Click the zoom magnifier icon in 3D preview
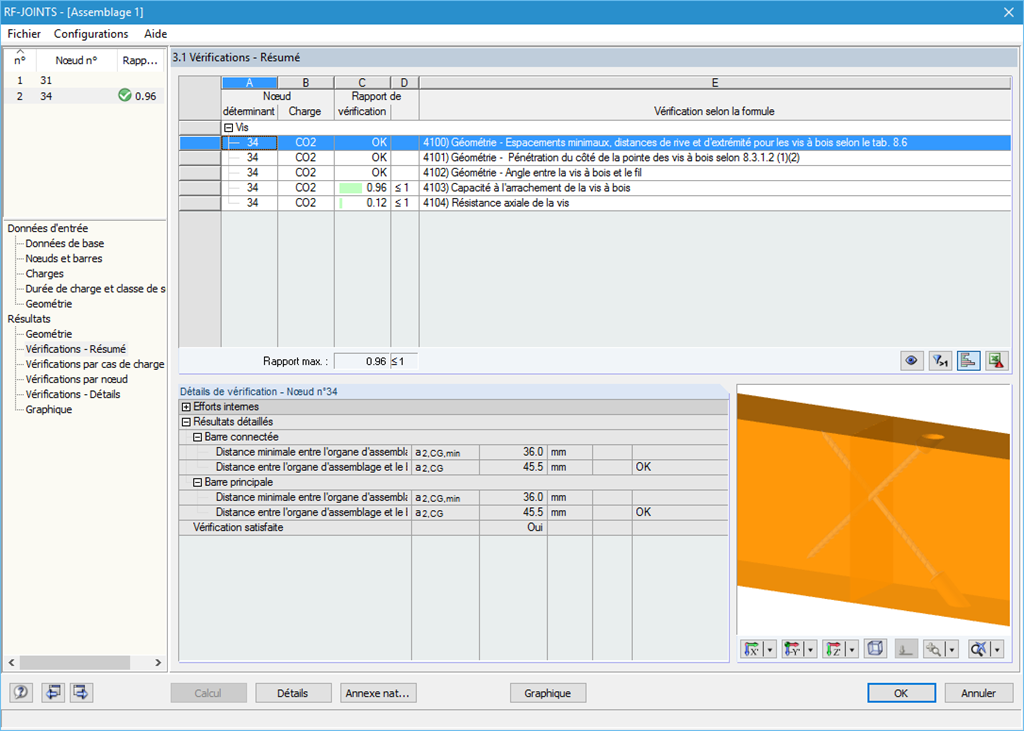This screenshot has width=1024, height=731. [x=935, y=649]
